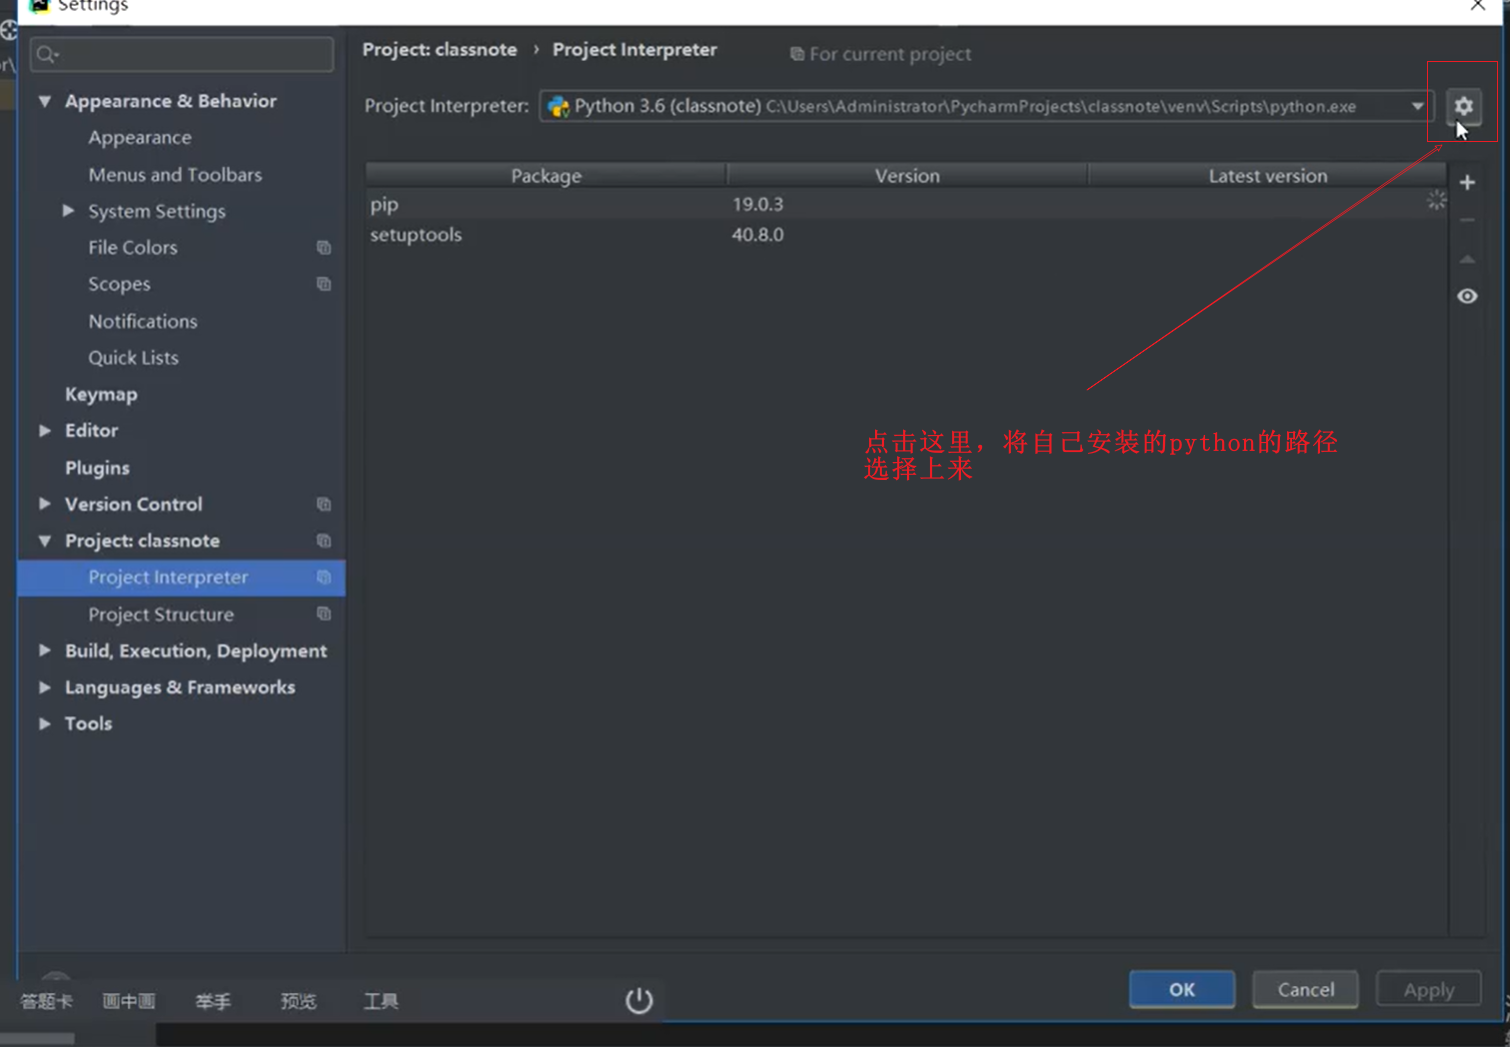
Task: Focus the settings search field
Action: pos(182,54)
